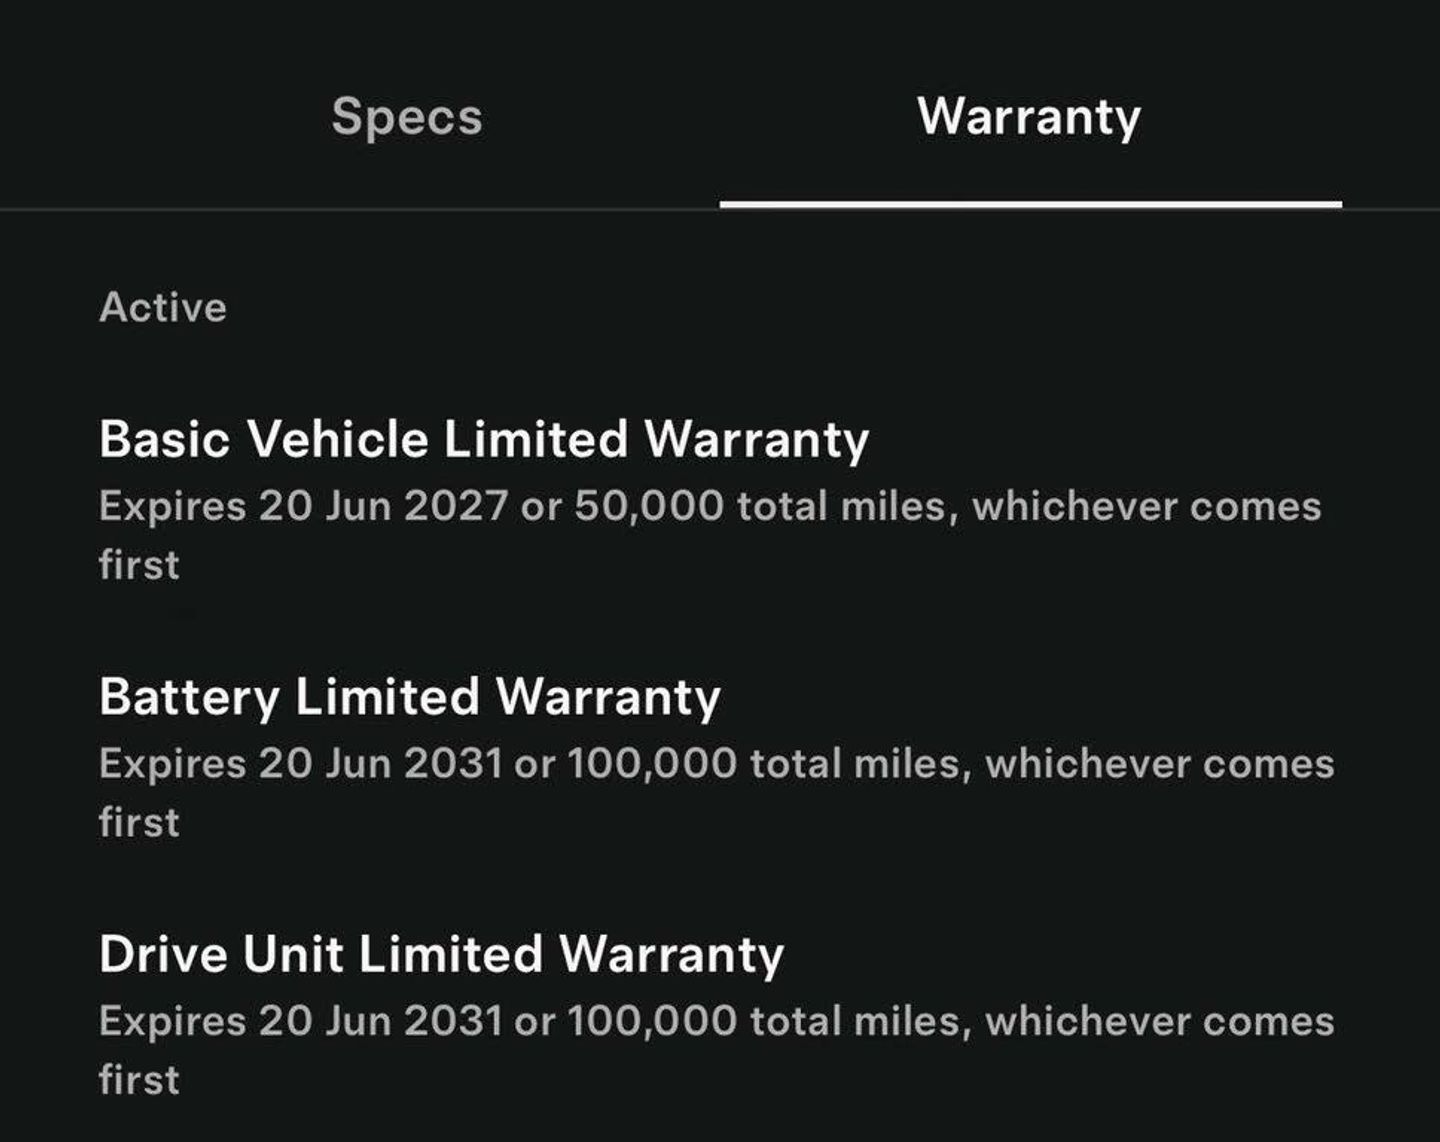The image size is (1440, 1142).
Task: Select the Warranty tab
Action: pos(1029,116)
